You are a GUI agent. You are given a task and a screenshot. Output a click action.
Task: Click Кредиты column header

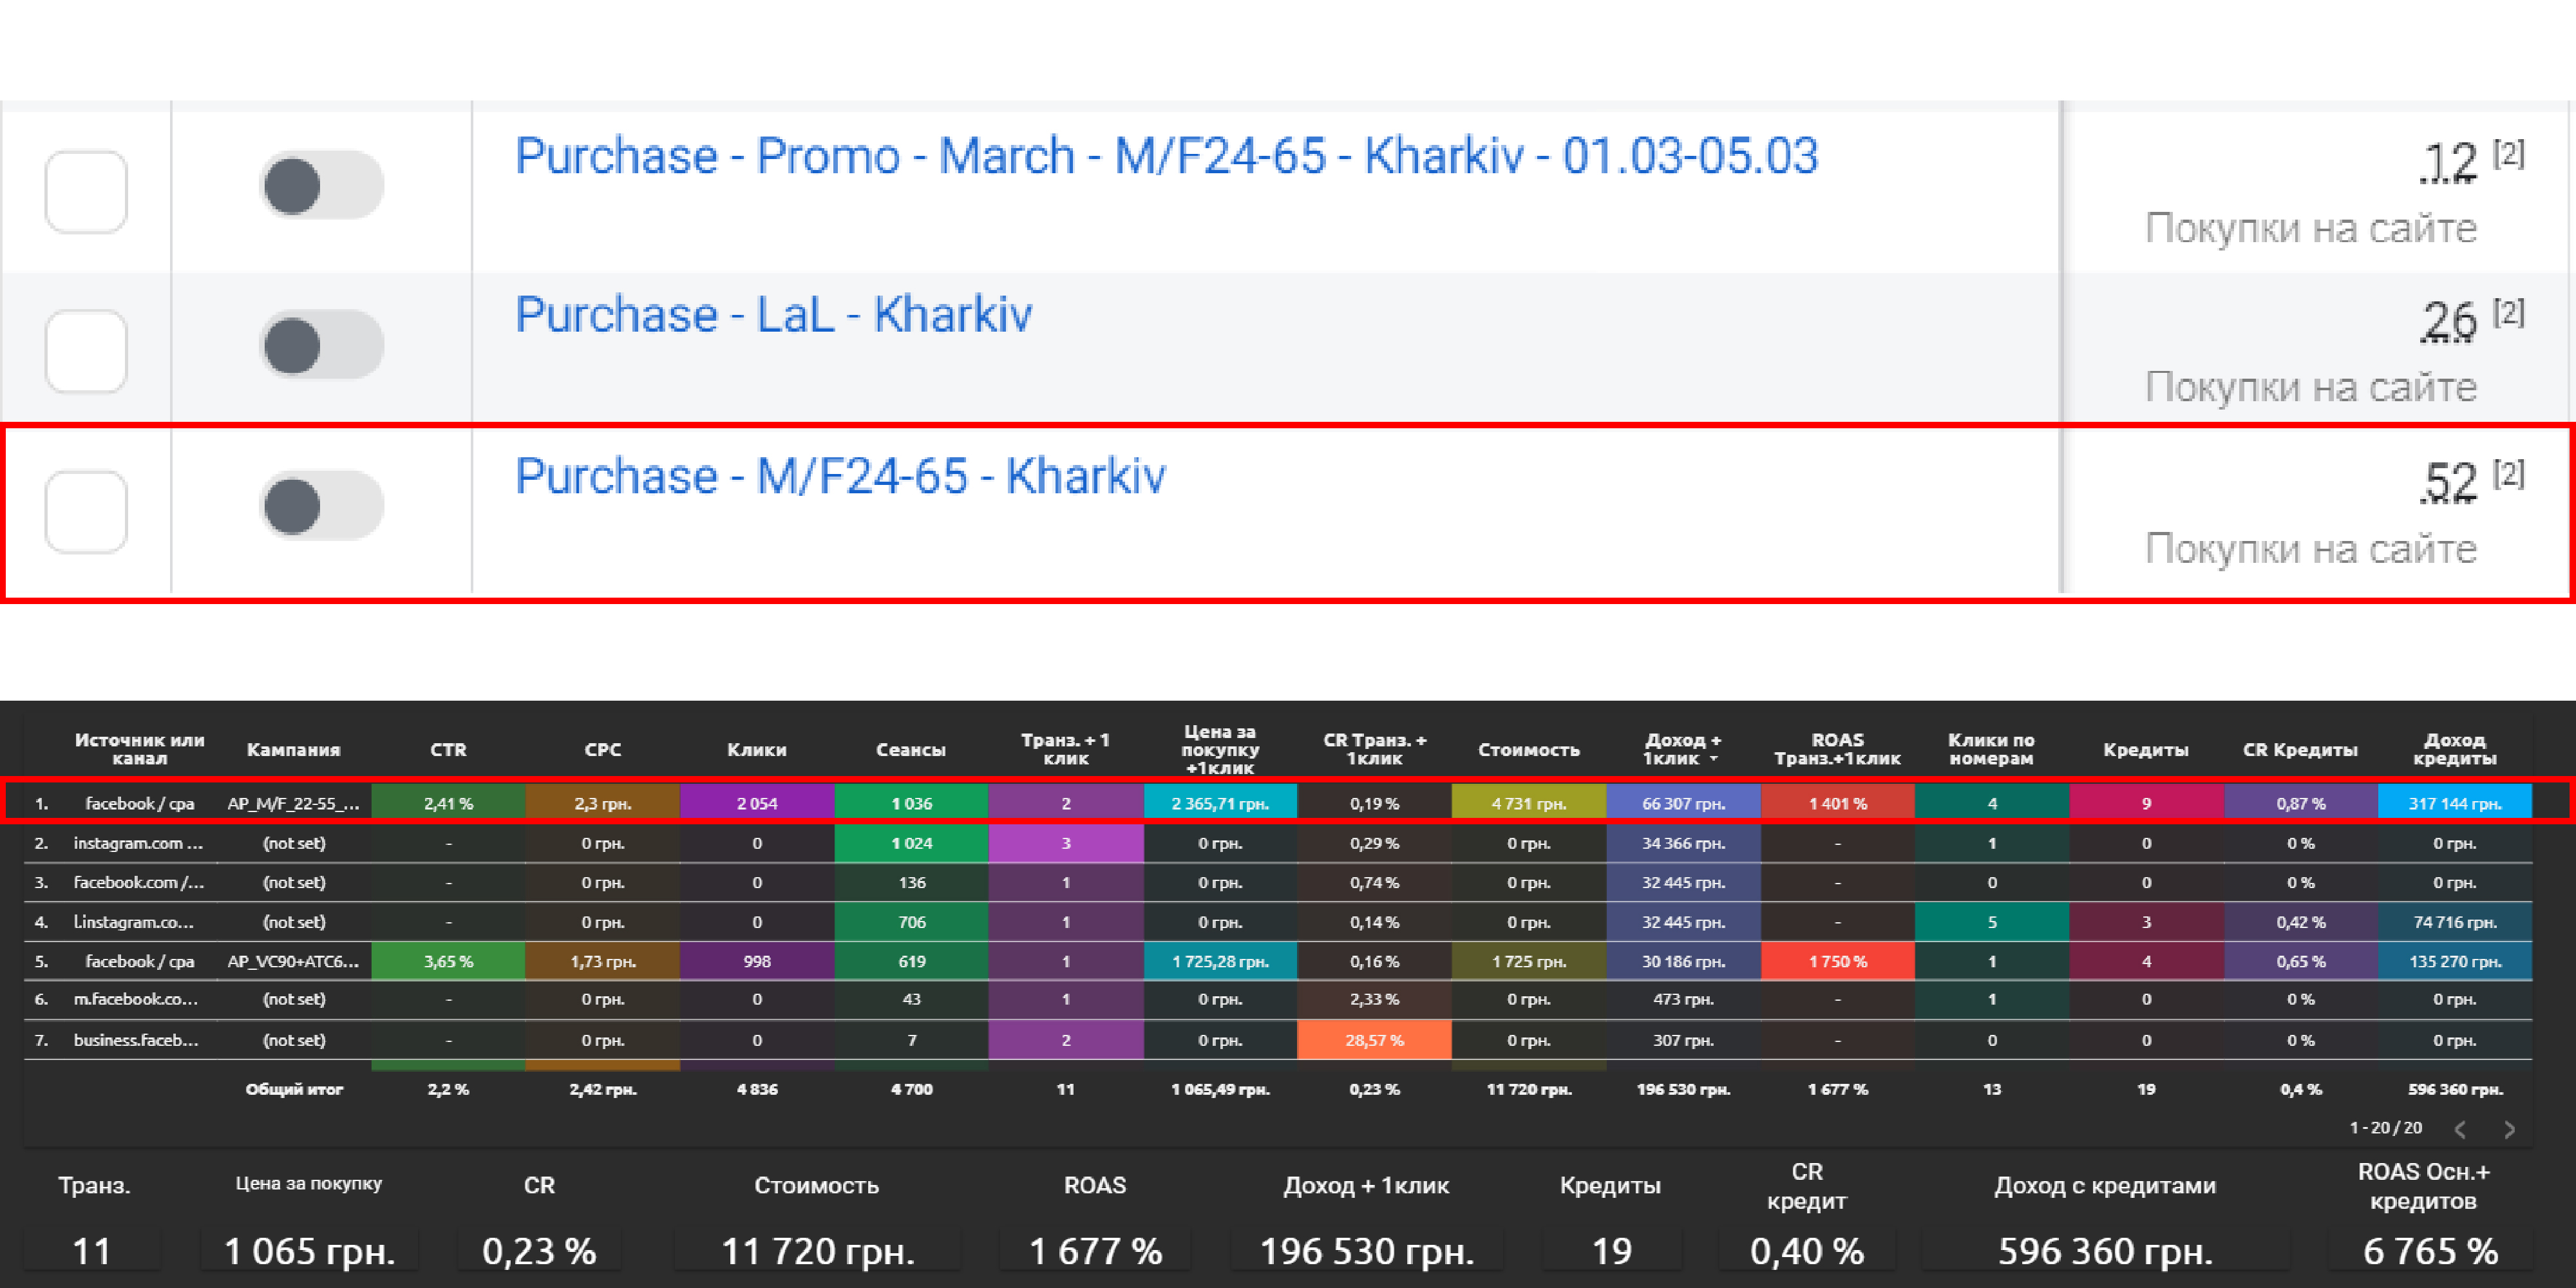tap(2145, 749)
